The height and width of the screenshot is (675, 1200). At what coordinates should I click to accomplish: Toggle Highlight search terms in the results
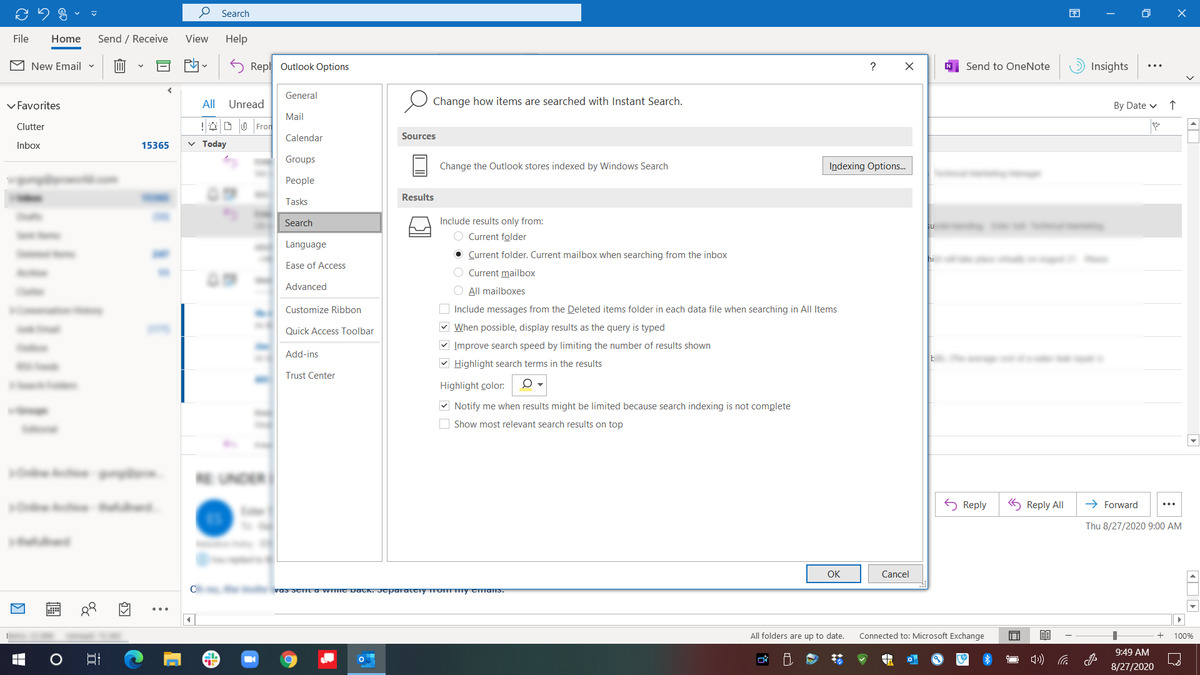click(445, 363)
